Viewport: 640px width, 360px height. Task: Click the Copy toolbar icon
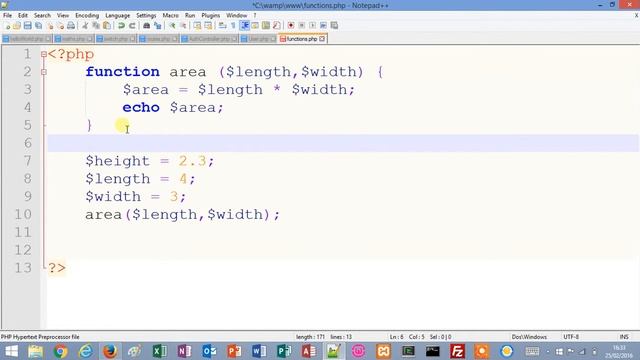[96, 26]
